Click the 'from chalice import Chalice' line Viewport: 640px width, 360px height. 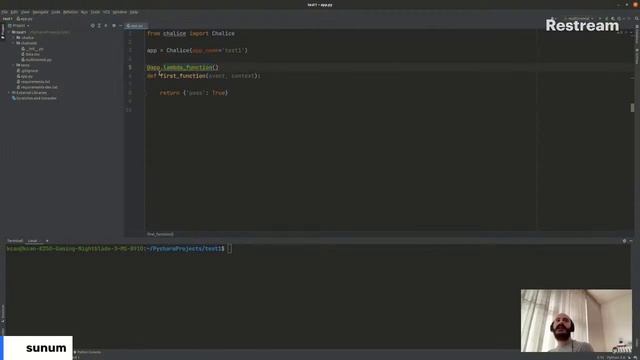[191, 33]
